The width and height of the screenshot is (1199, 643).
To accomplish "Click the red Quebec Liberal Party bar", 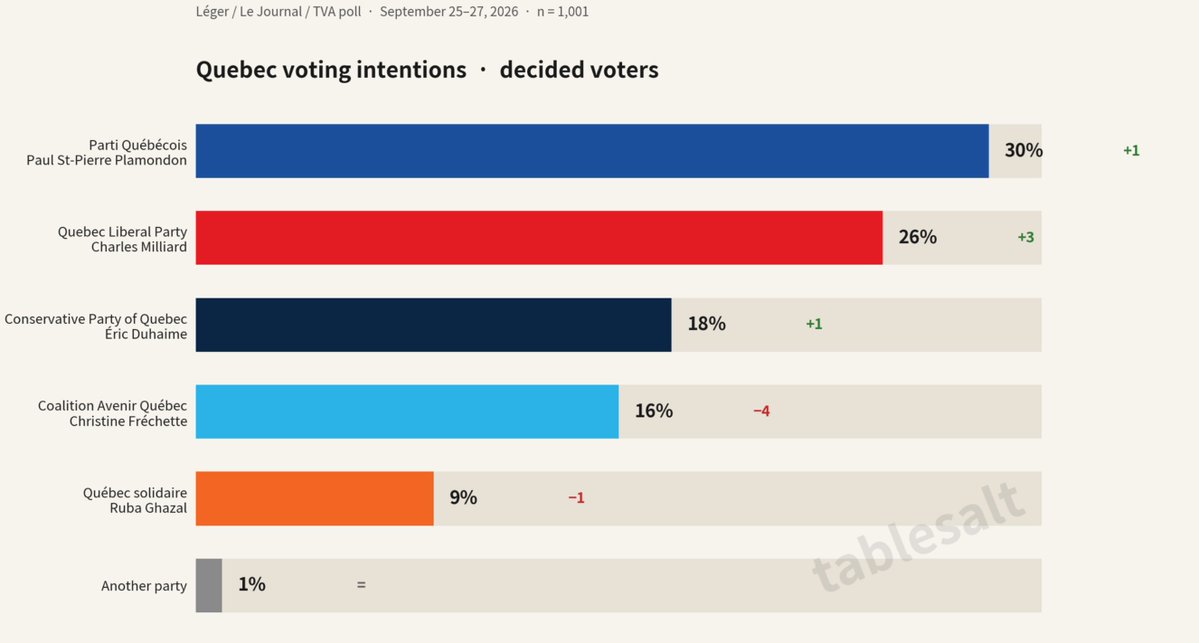I will (x=539, y=238).
